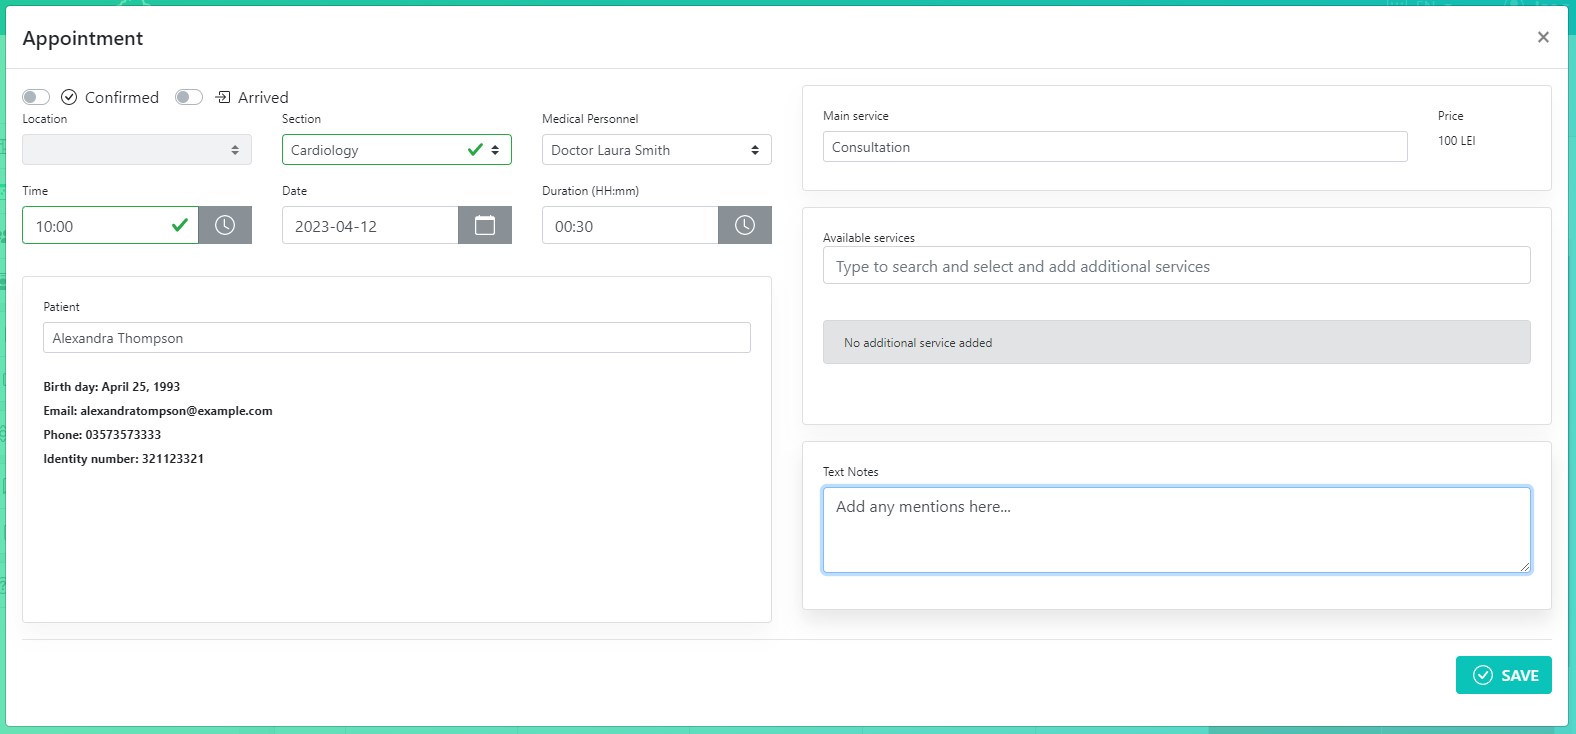Open the duration picker clock icon
The height and width of the screenshot is (734, 1576).
(745, 225)
